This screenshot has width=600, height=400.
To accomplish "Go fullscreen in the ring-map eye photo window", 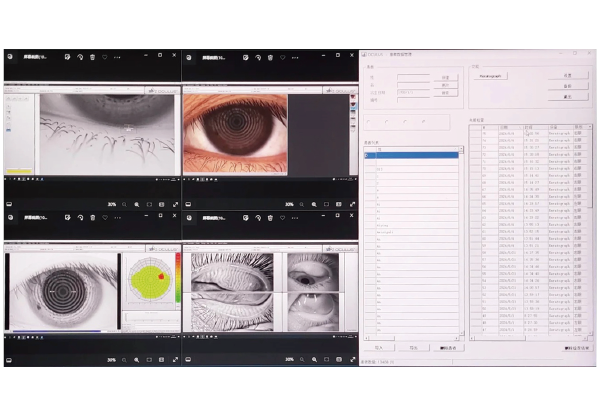I will pos(175,360).
